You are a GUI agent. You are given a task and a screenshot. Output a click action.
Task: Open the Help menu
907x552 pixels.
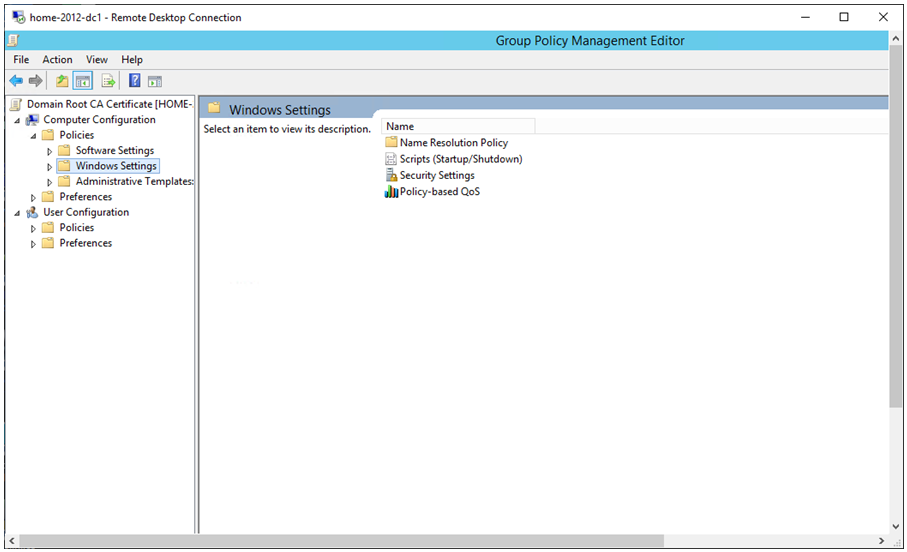tap(132, 60)
